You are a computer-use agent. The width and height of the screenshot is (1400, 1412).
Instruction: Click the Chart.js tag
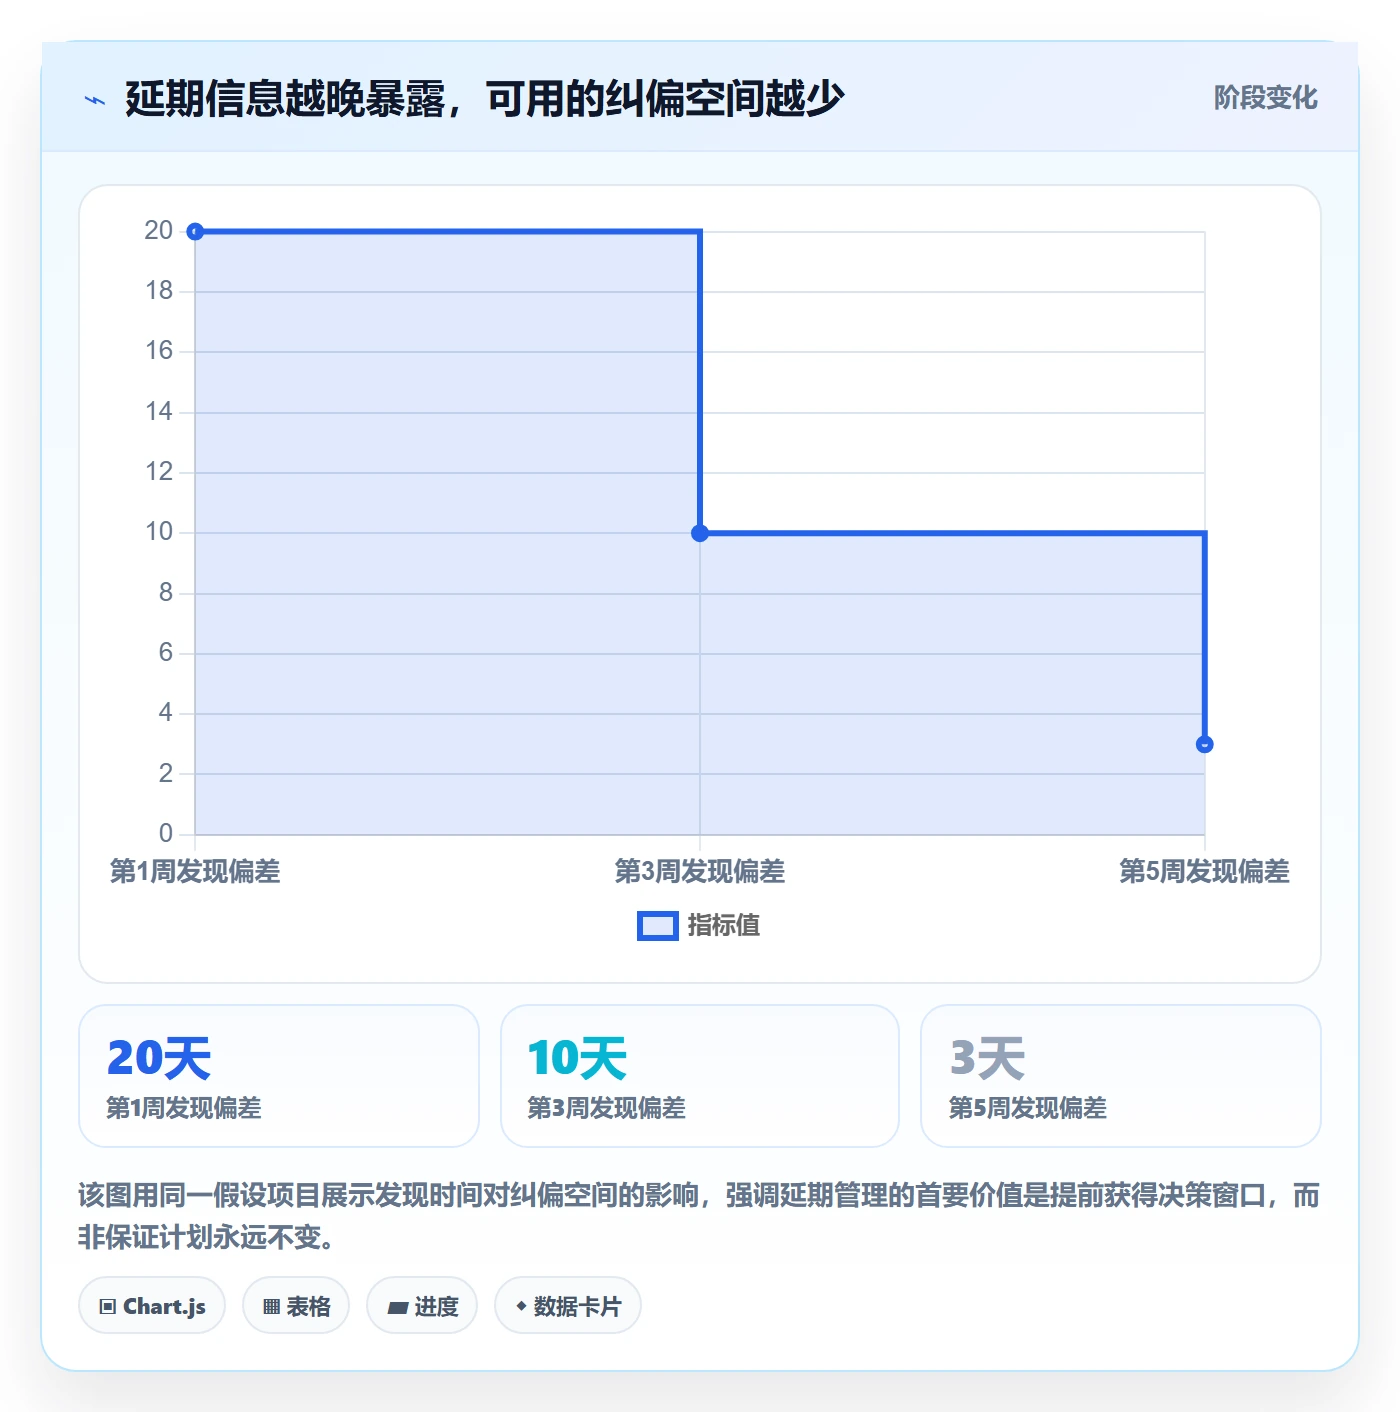152,1306
